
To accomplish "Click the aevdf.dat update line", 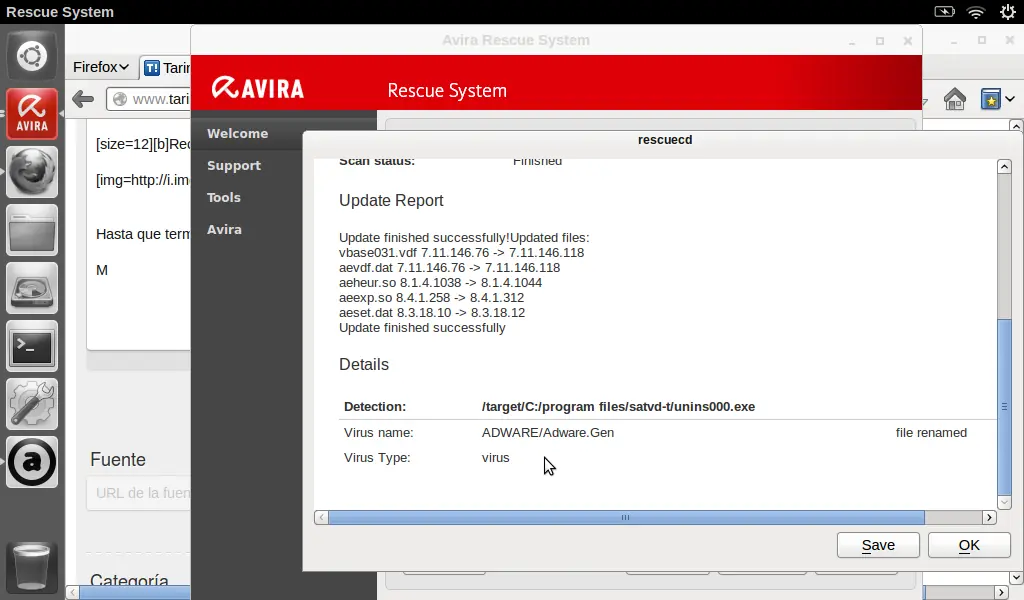I will click(x=449, y=268).
